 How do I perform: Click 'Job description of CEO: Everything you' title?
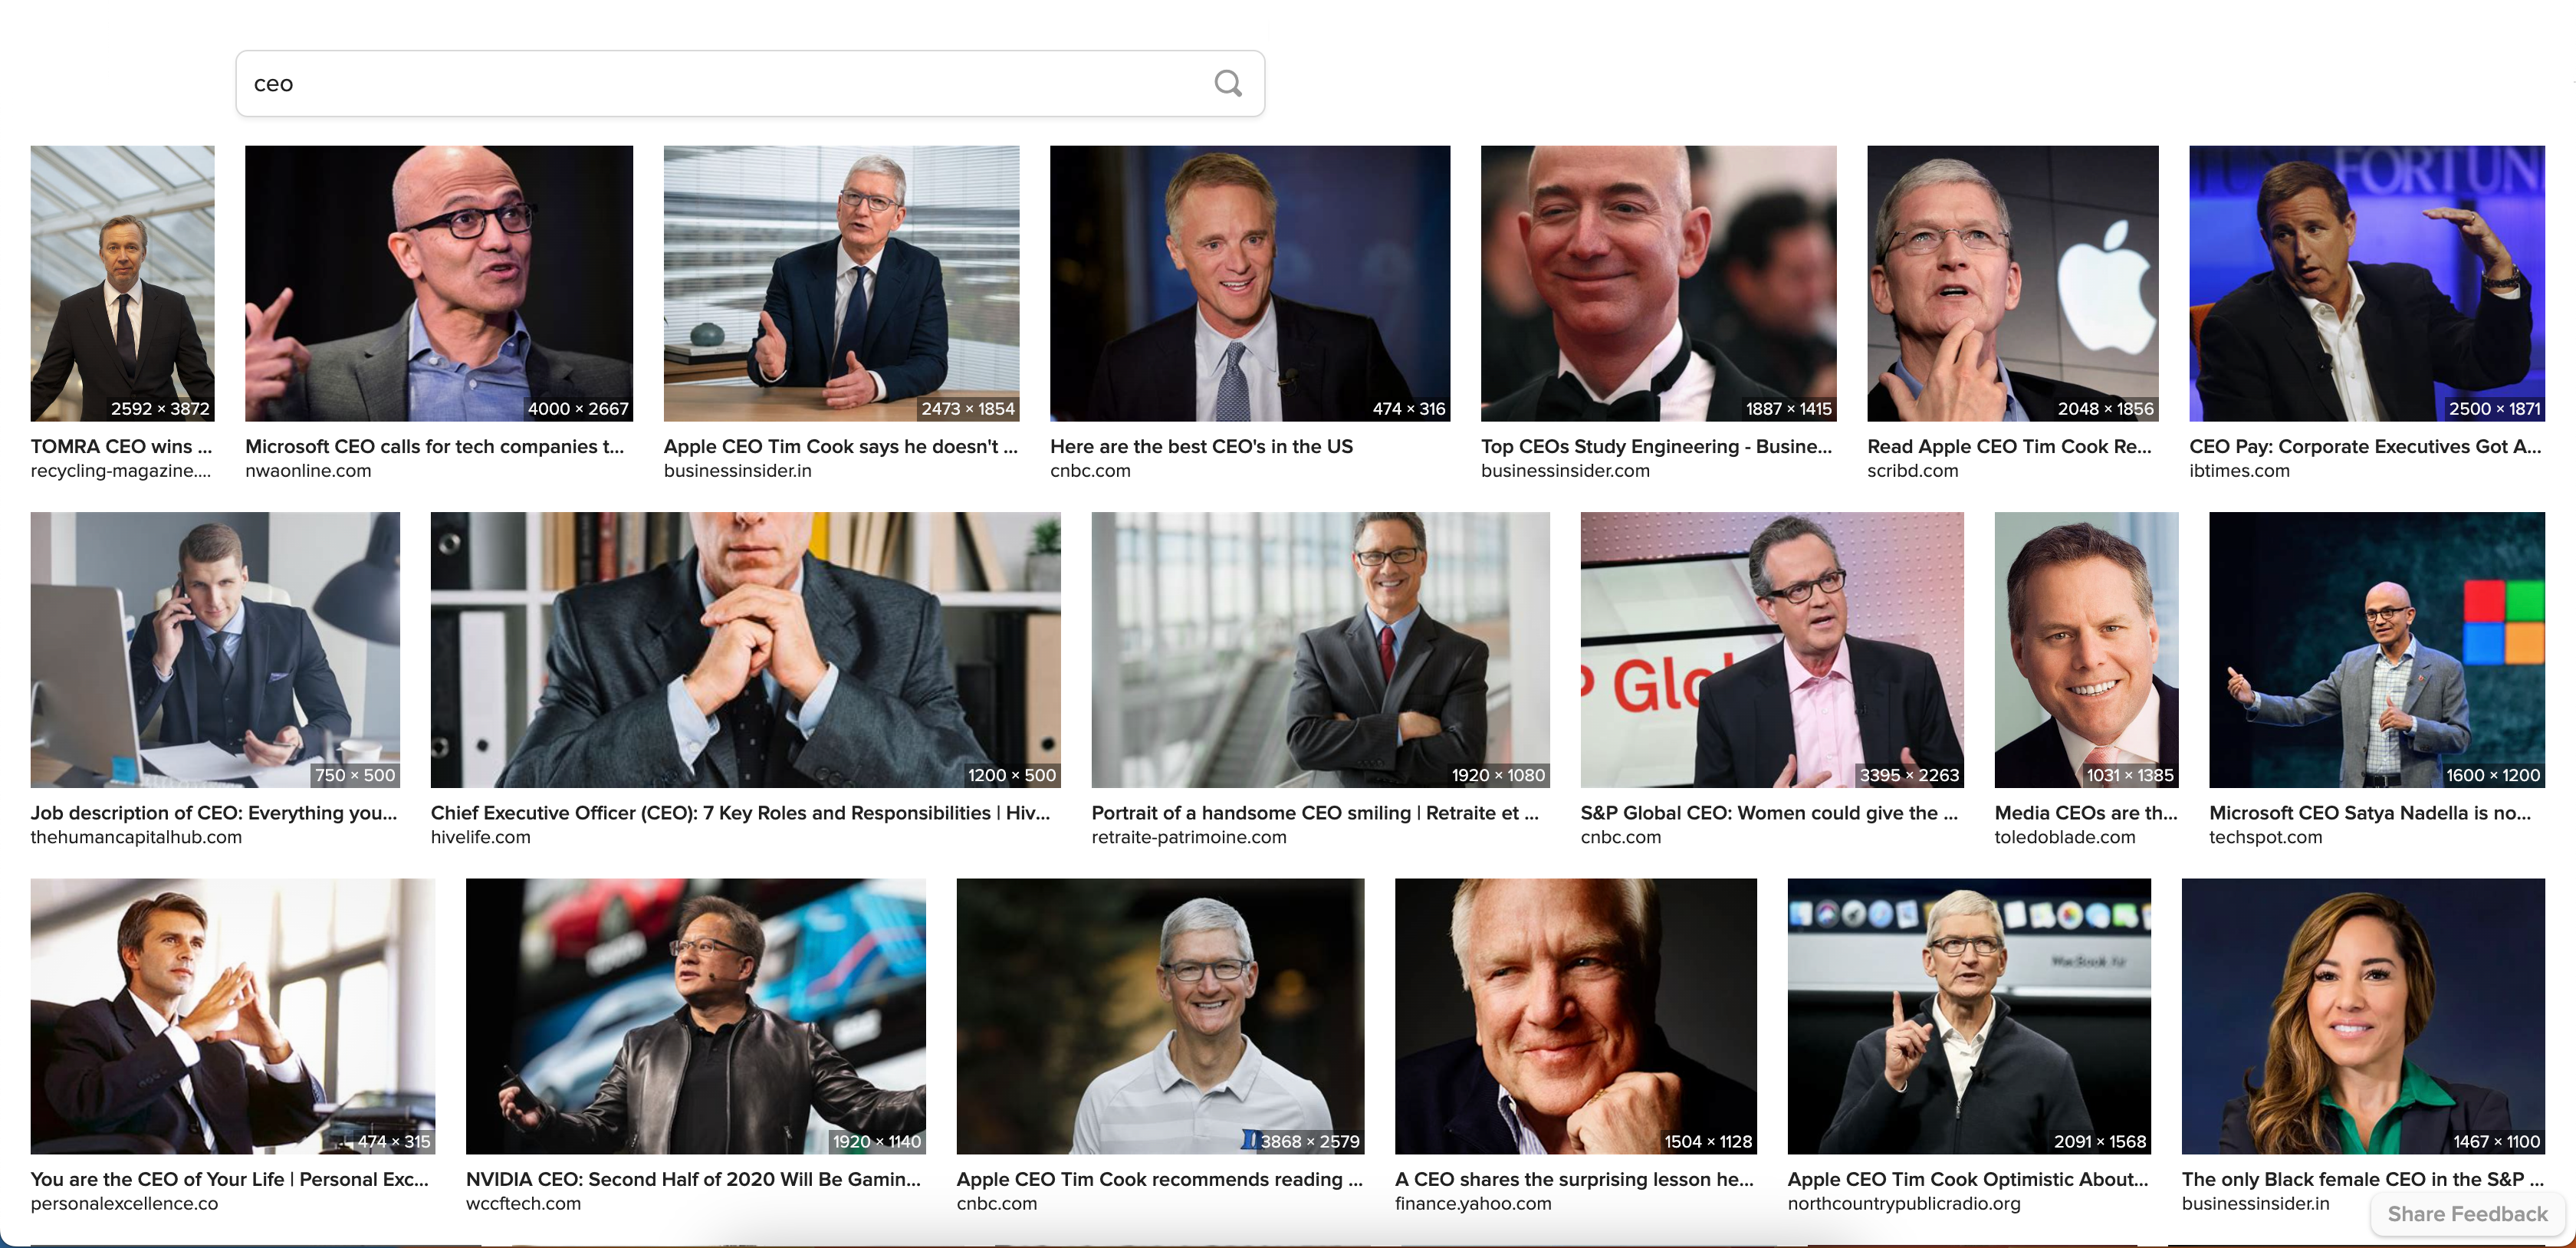(213, 813)
